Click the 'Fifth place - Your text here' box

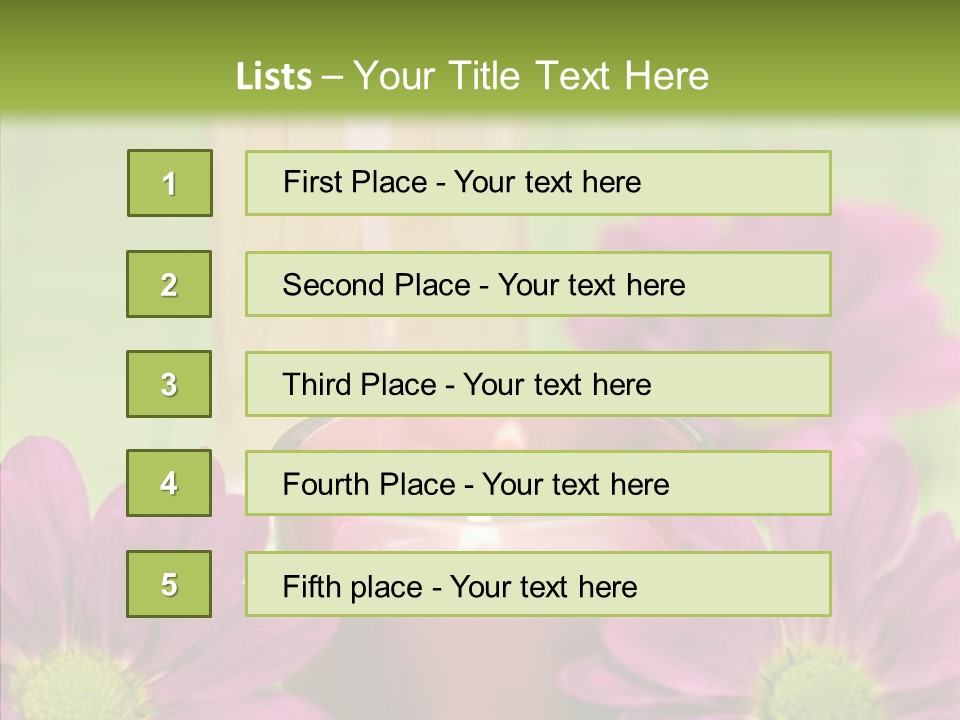(x=538, y=584)
